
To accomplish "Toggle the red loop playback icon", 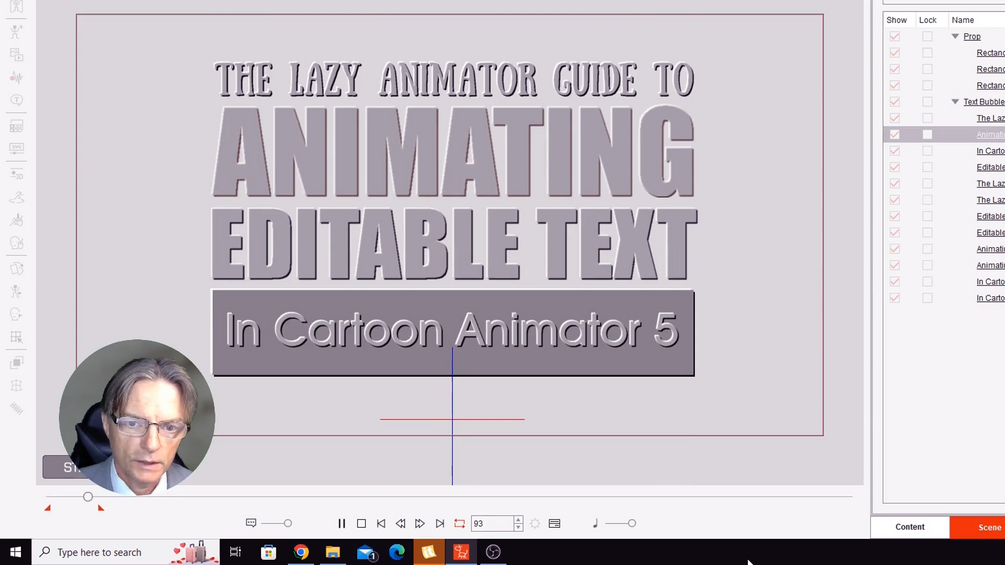I will [x=460, y=523].
